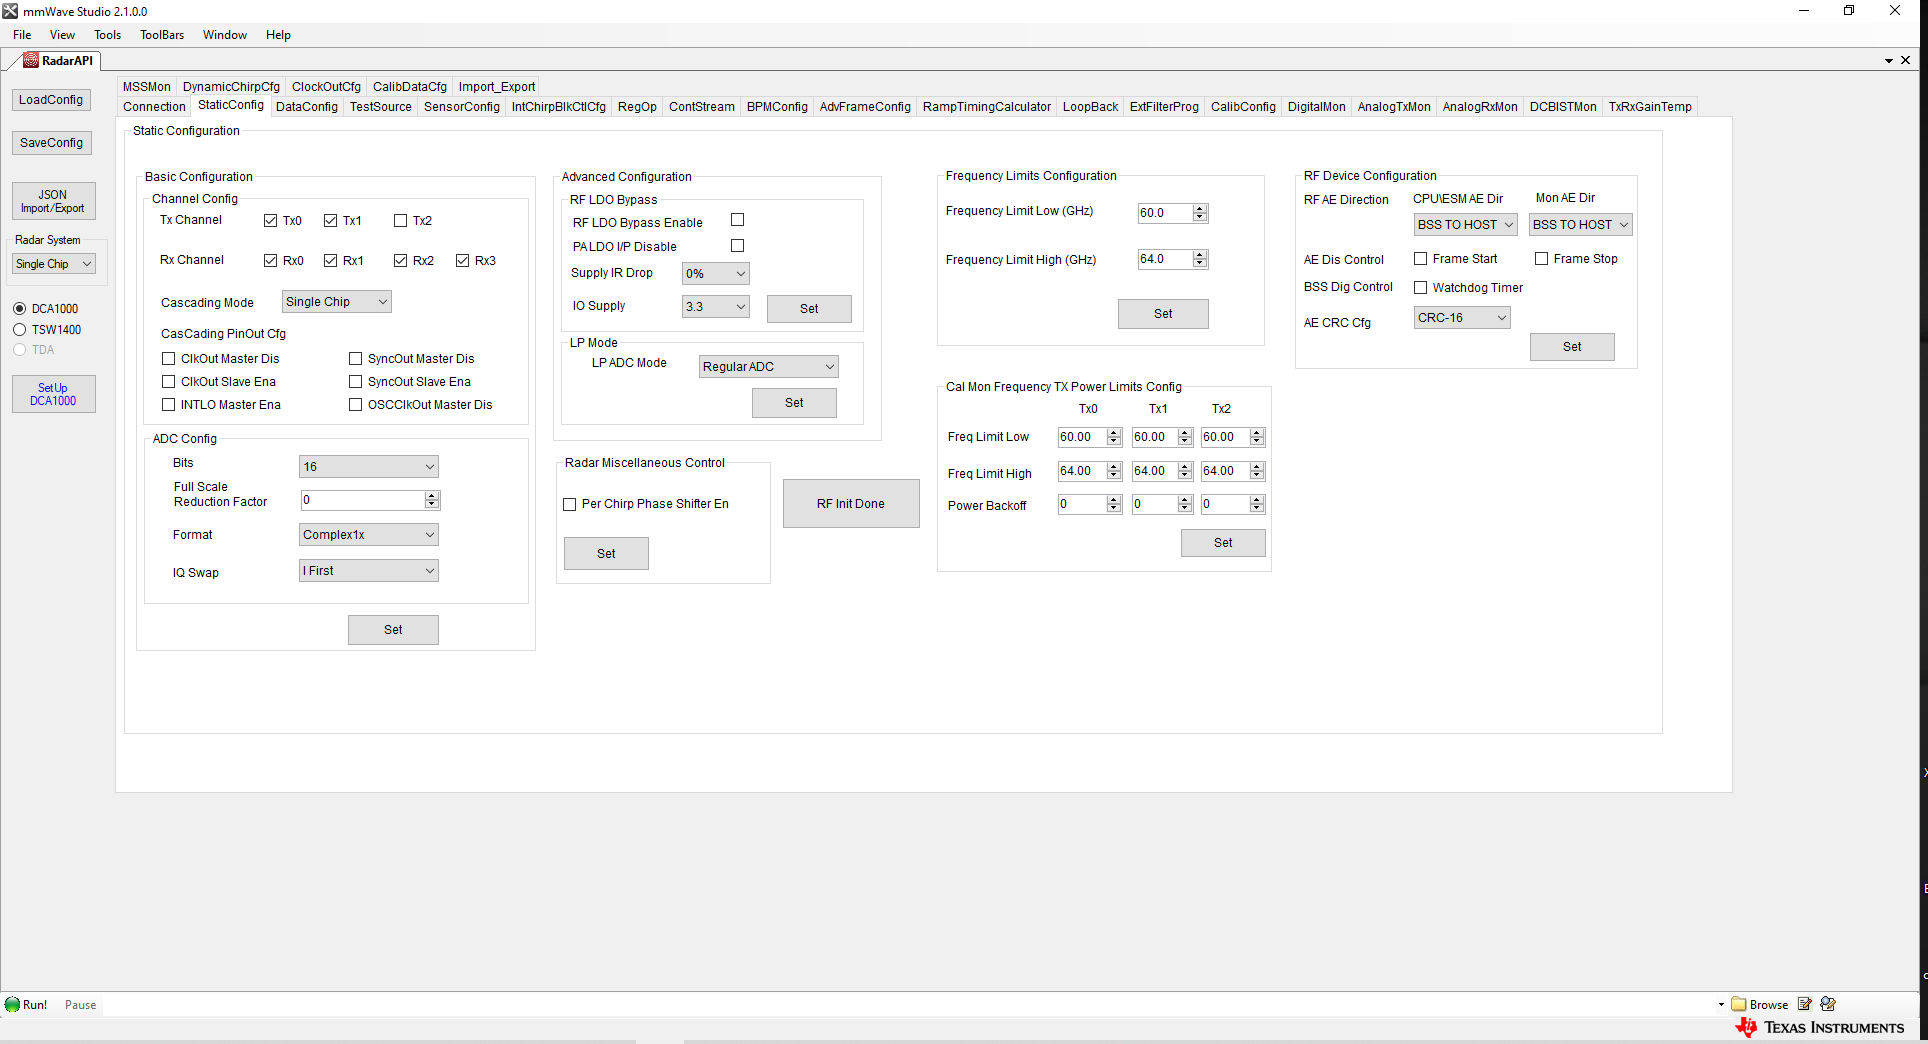Click the Frequency Limit Low (GHz) field
The height and width of the screenshot is (1044, 1928).
(x=1173, y=213)
